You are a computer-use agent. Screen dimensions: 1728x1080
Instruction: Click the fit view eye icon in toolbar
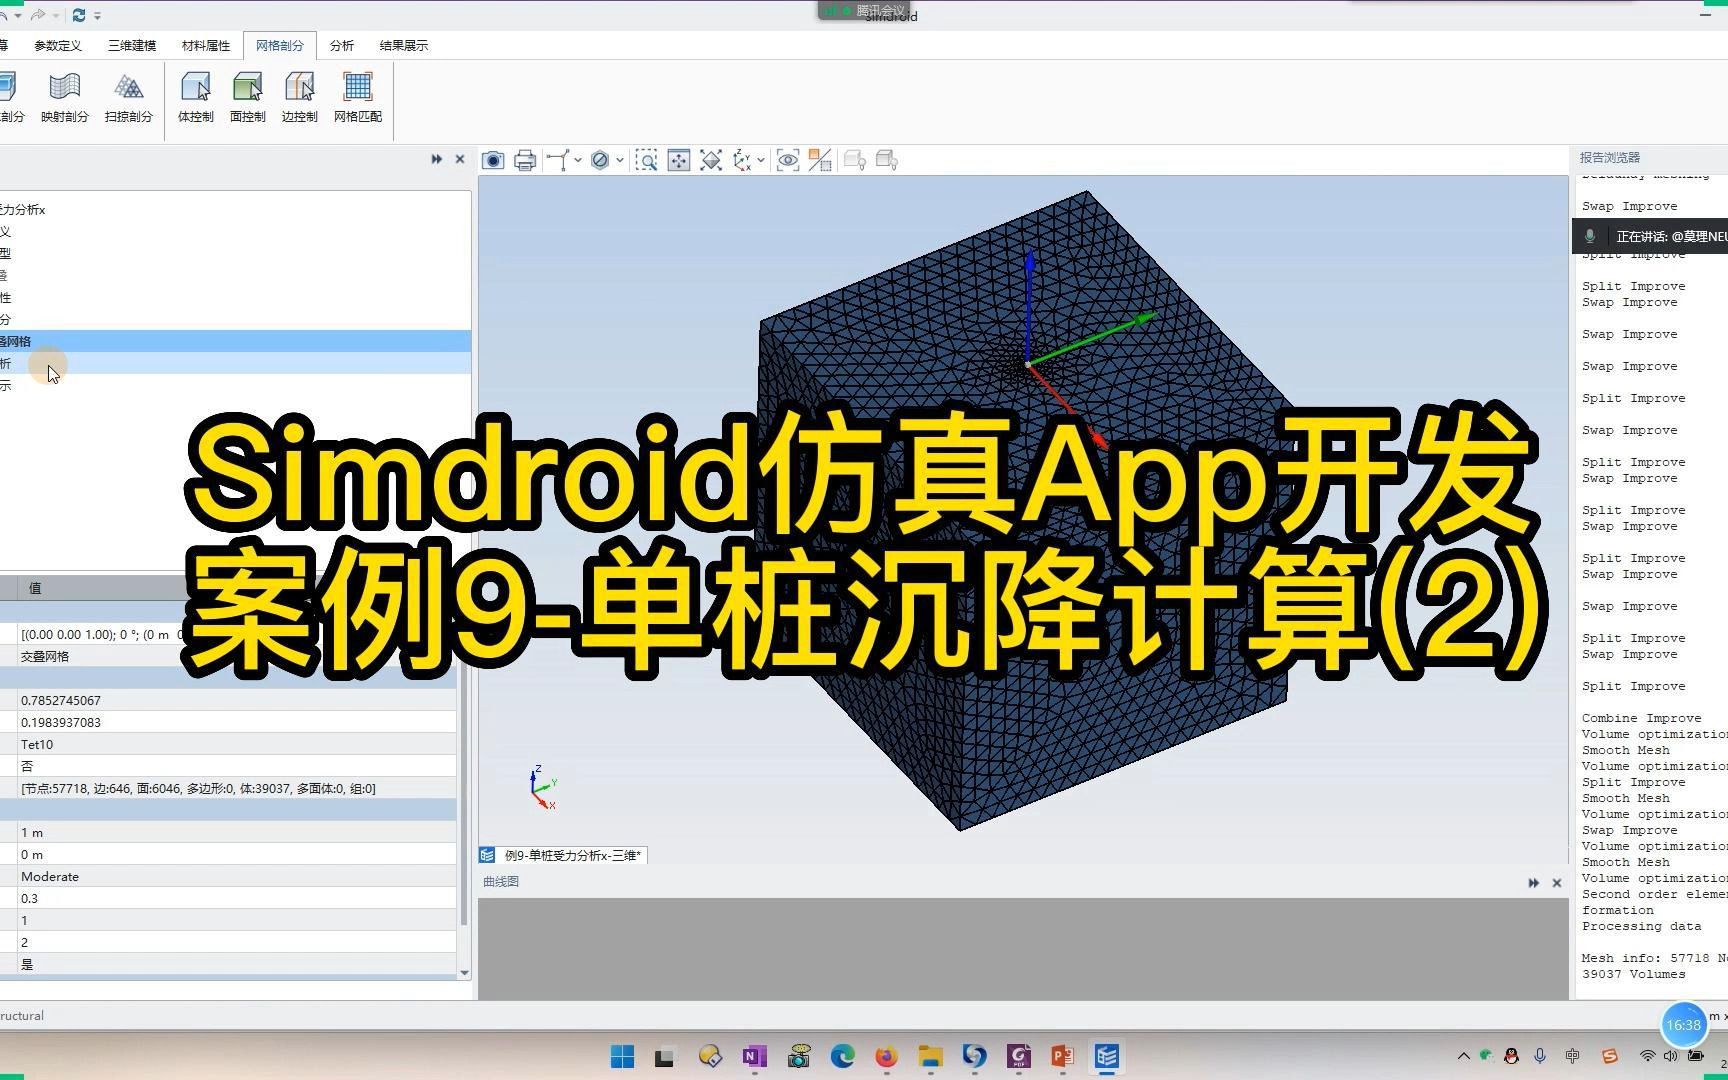point(788,160)
